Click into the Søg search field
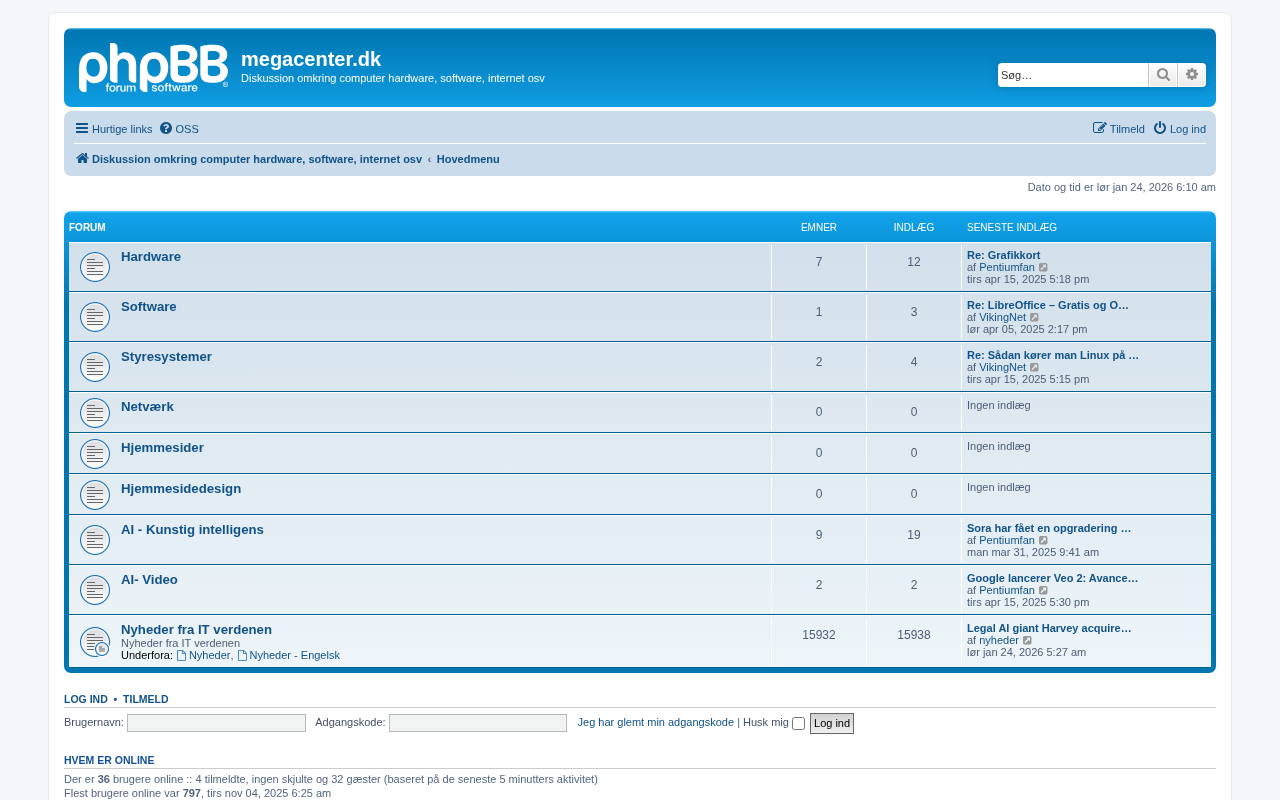 tap(1073, 75)
